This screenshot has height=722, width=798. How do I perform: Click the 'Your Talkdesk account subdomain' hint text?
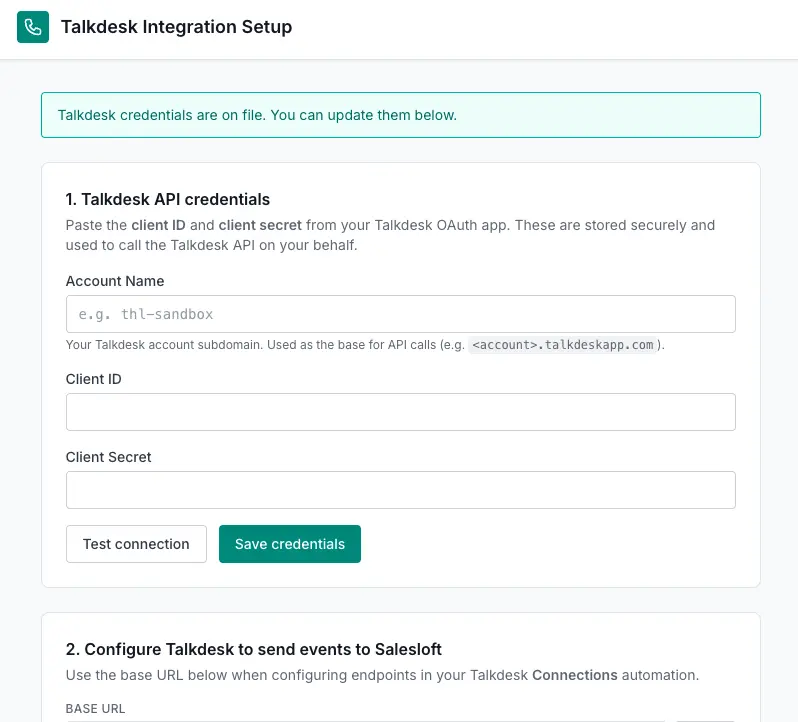(x=365, y=345)
